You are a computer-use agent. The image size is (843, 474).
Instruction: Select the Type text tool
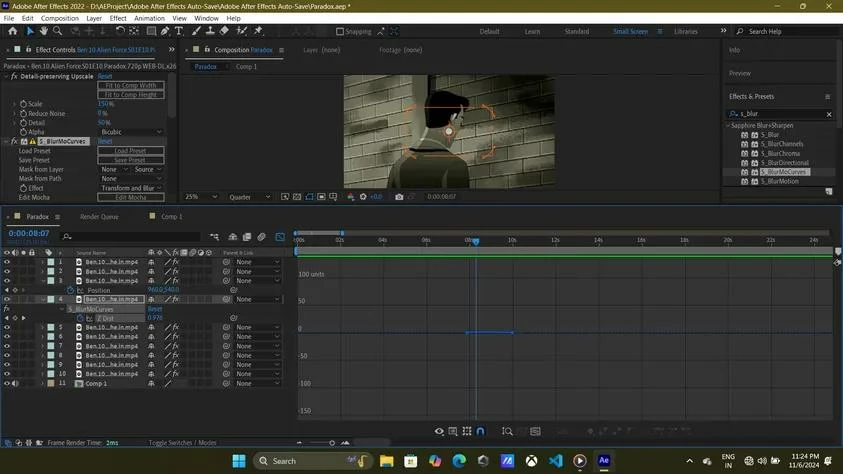[179, 31]
